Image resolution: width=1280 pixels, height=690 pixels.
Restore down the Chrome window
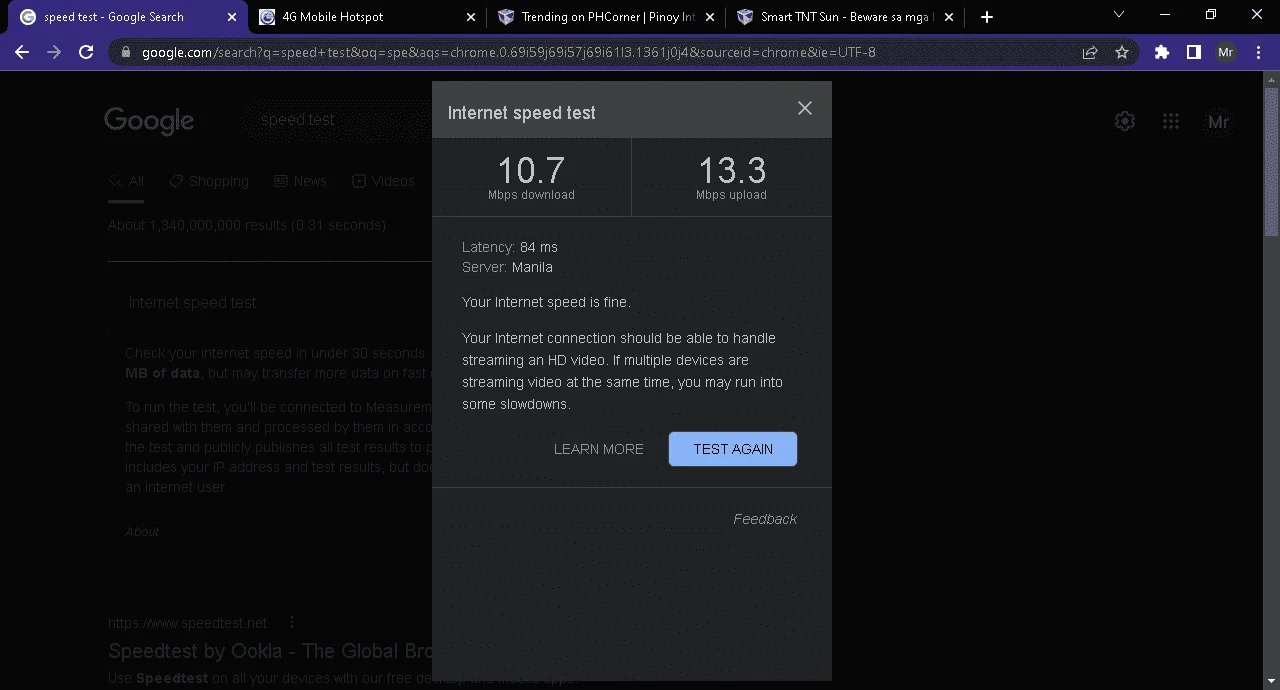(1211, 15)
